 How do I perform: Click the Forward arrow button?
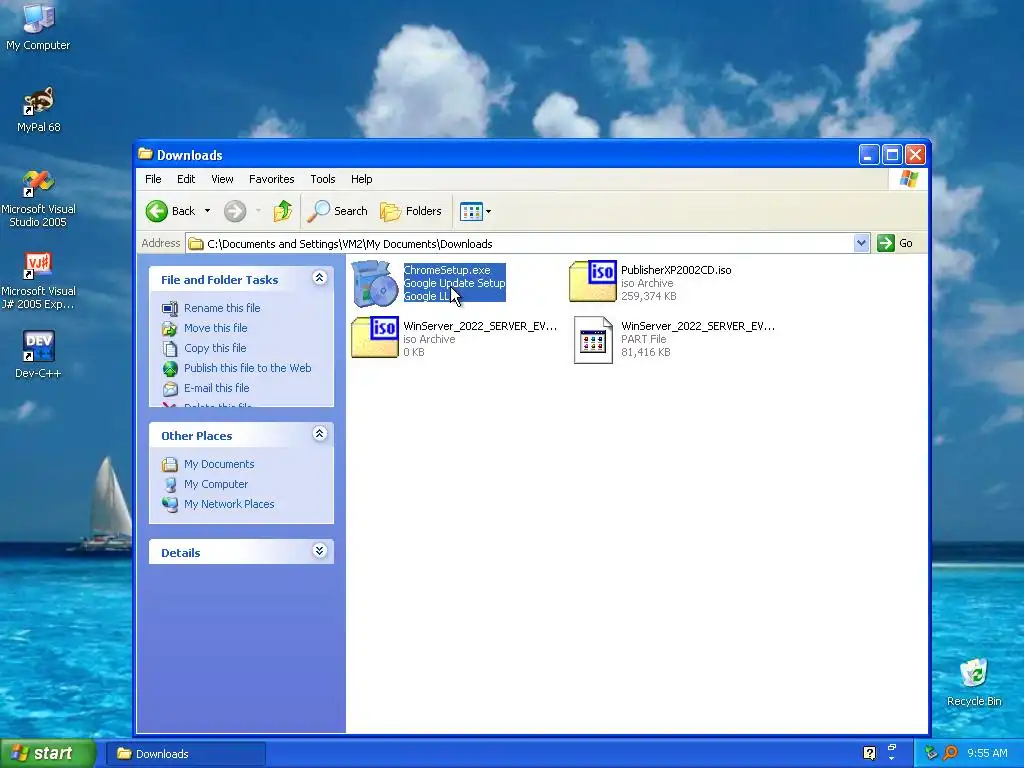(235, 211)
